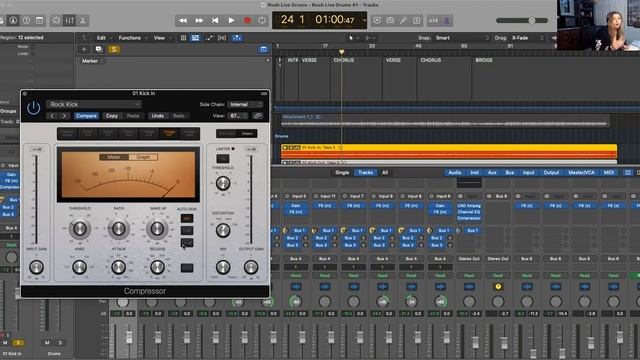This screenshot has height=360, width=640.
Task: Toggle the Mute checkbox in the Region inspector
Action: (x=33, y=47)
